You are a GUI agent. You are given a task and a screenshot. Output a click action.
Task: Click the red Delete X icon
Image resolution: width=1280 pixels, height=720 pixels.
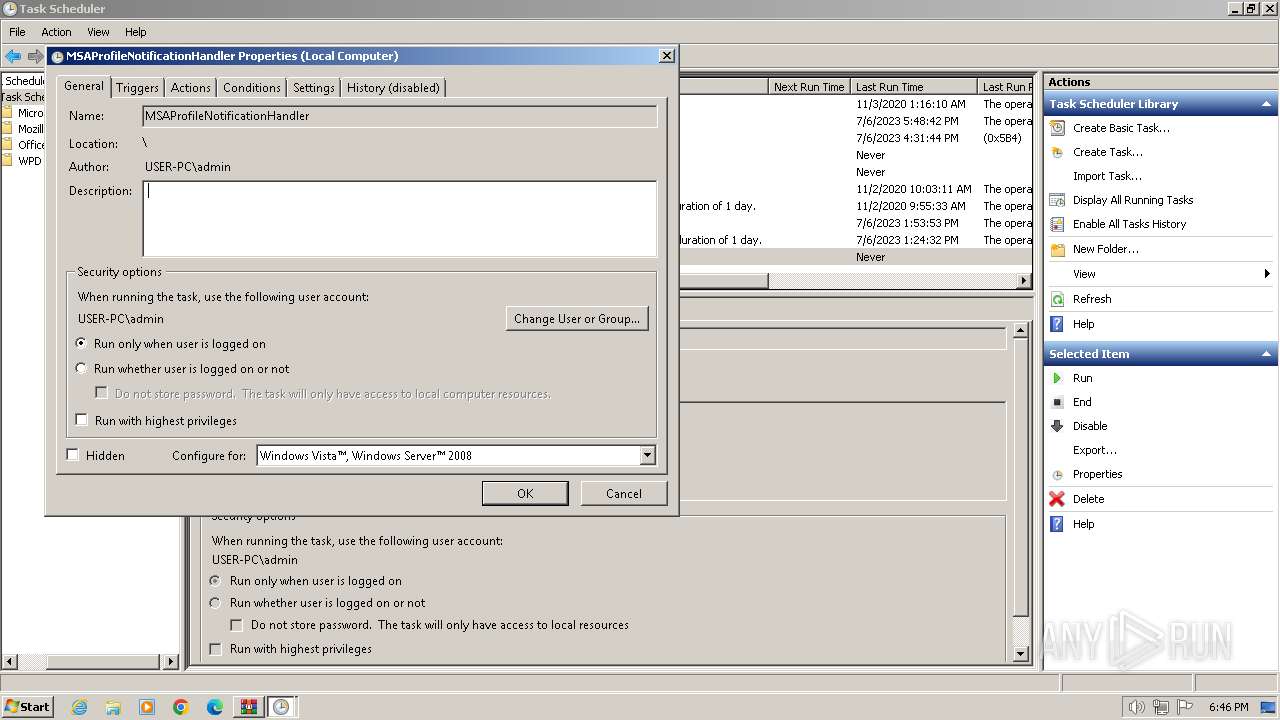click(1057, 499)
